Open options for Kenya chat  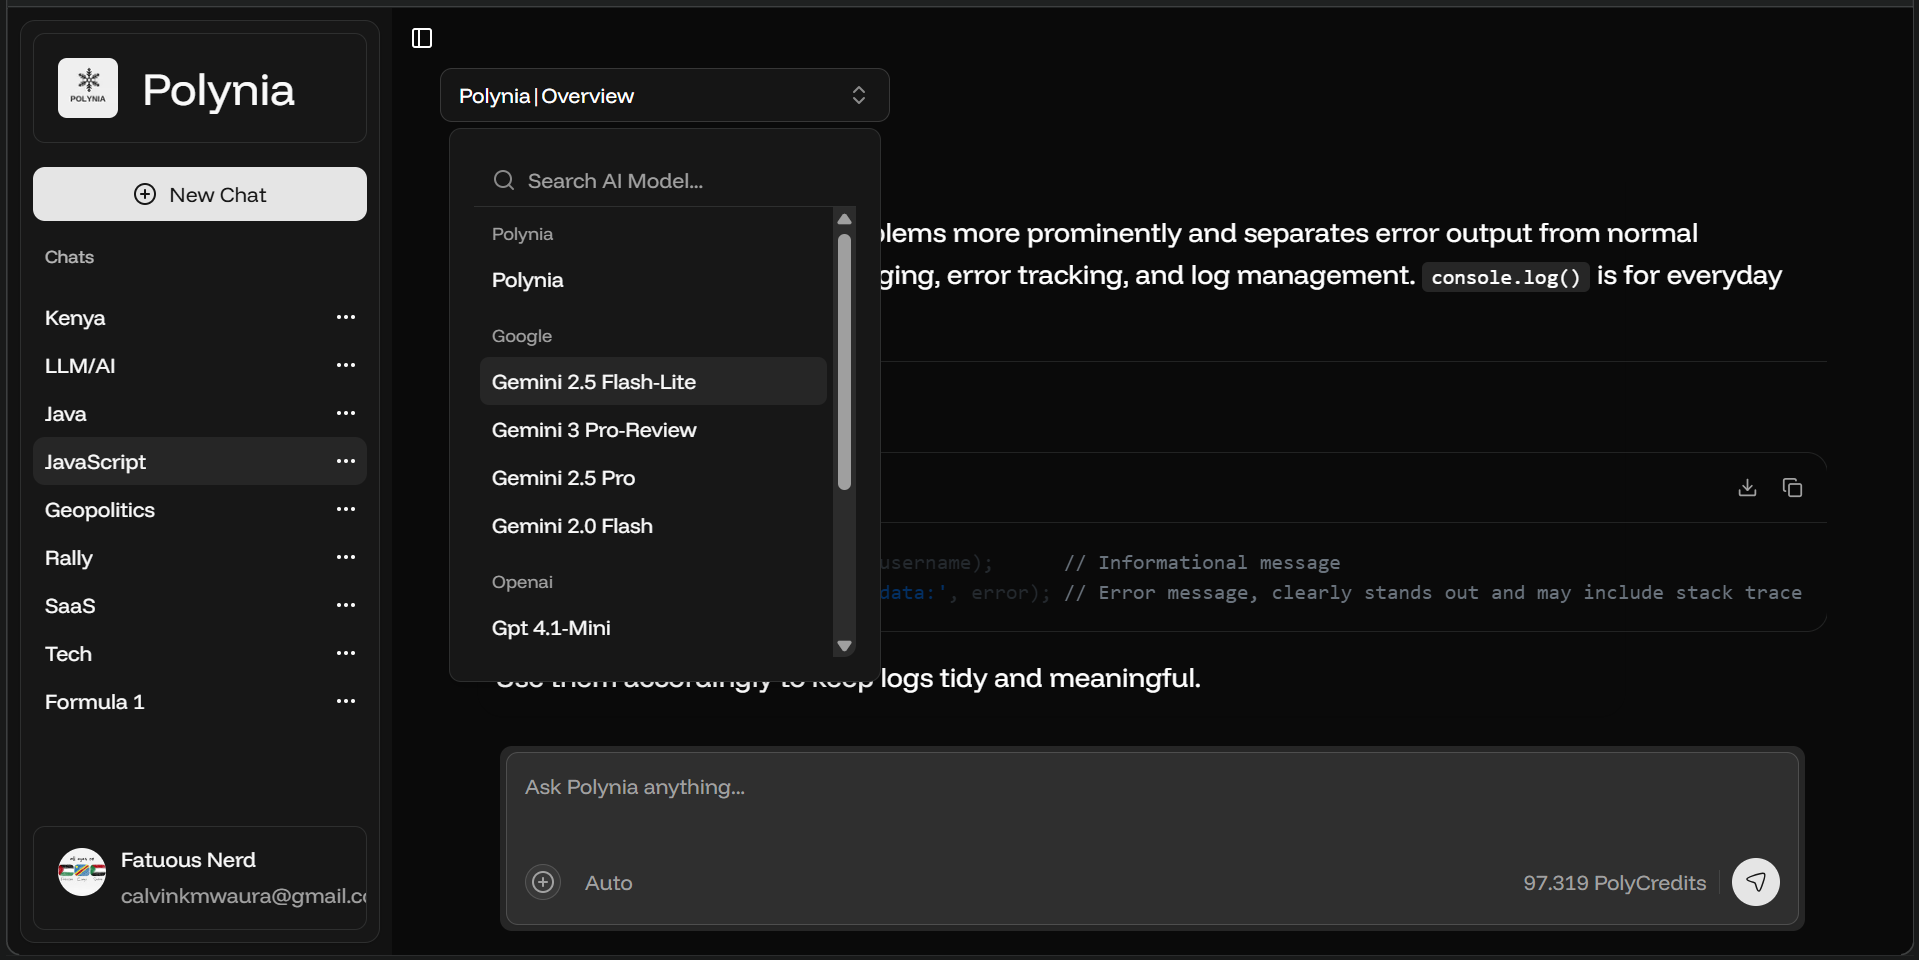pyautogui.click(x=346, y=317)
